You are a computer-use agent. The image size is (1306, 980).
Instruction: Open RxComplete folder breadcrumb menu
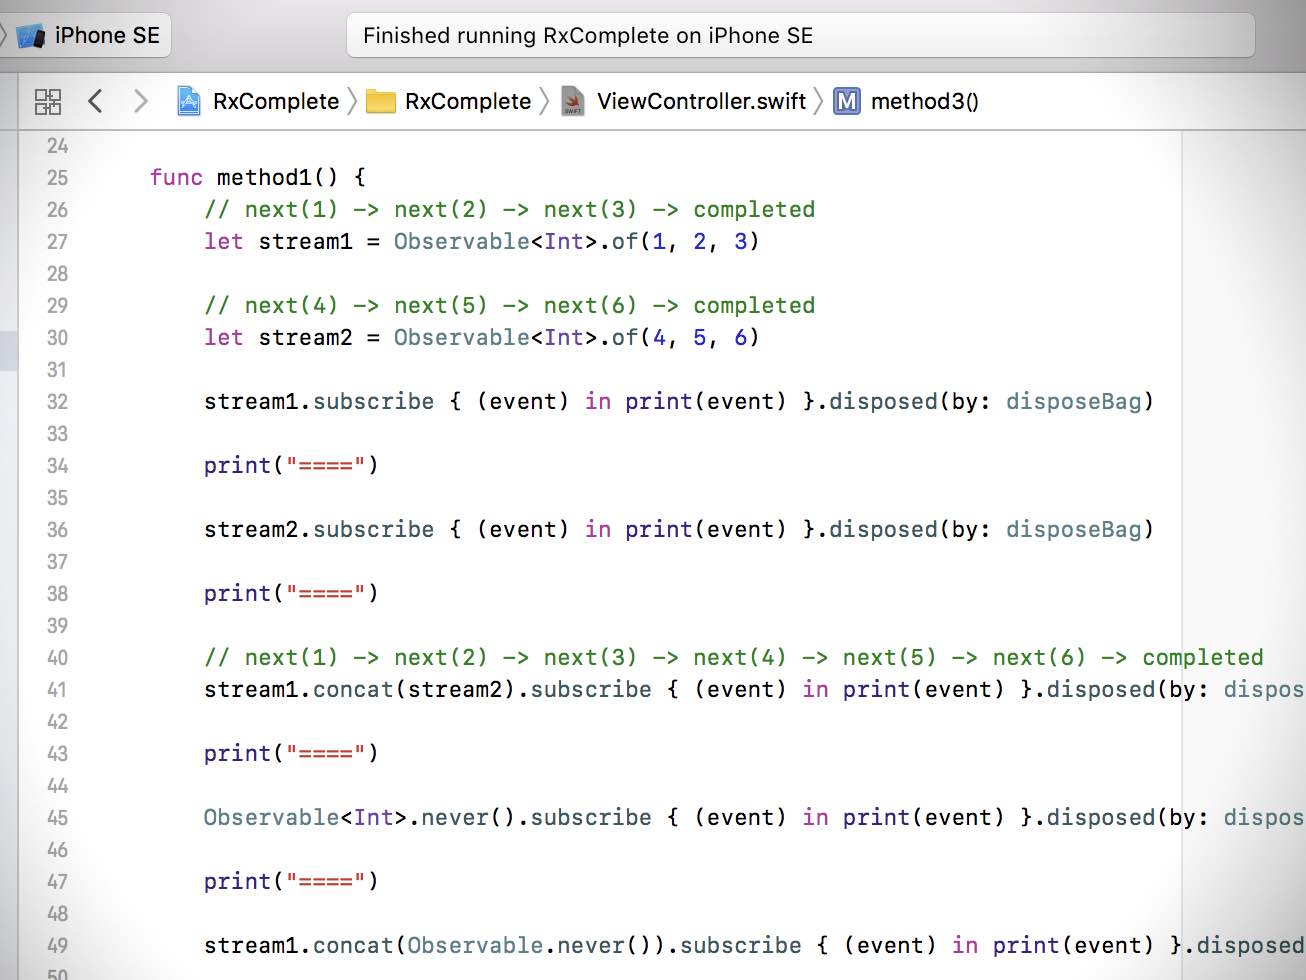(x=468, y=101)
